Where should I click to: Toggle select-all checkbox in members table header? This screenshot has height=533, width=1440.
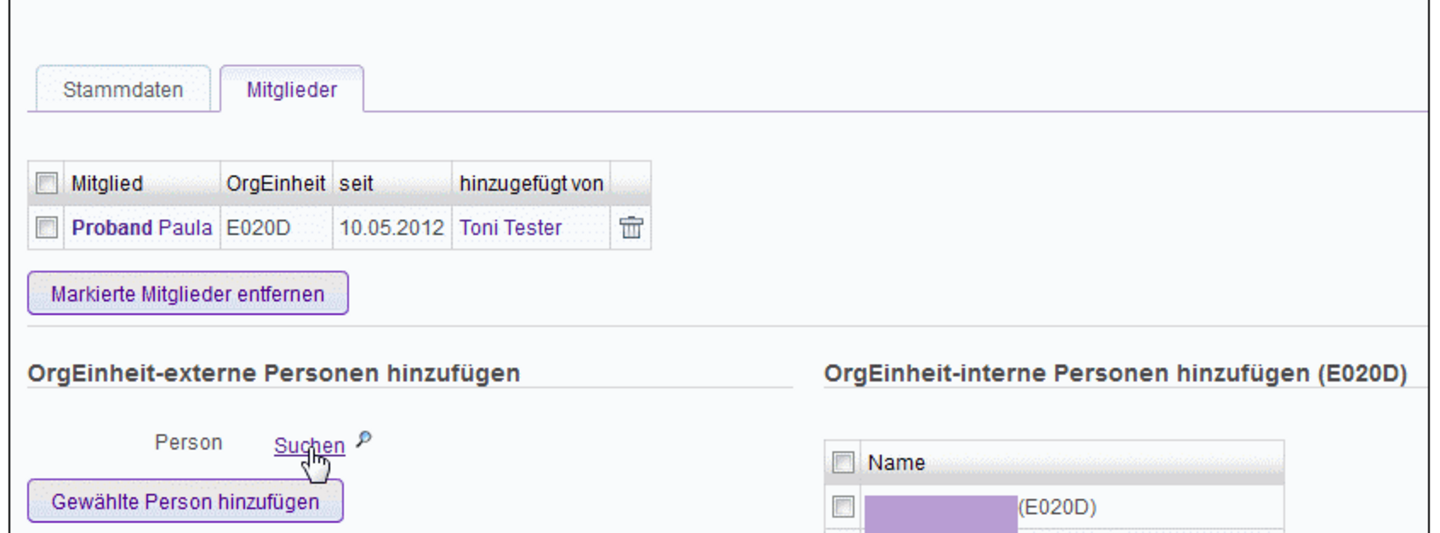pyautogui.click(x=46, y=184)
